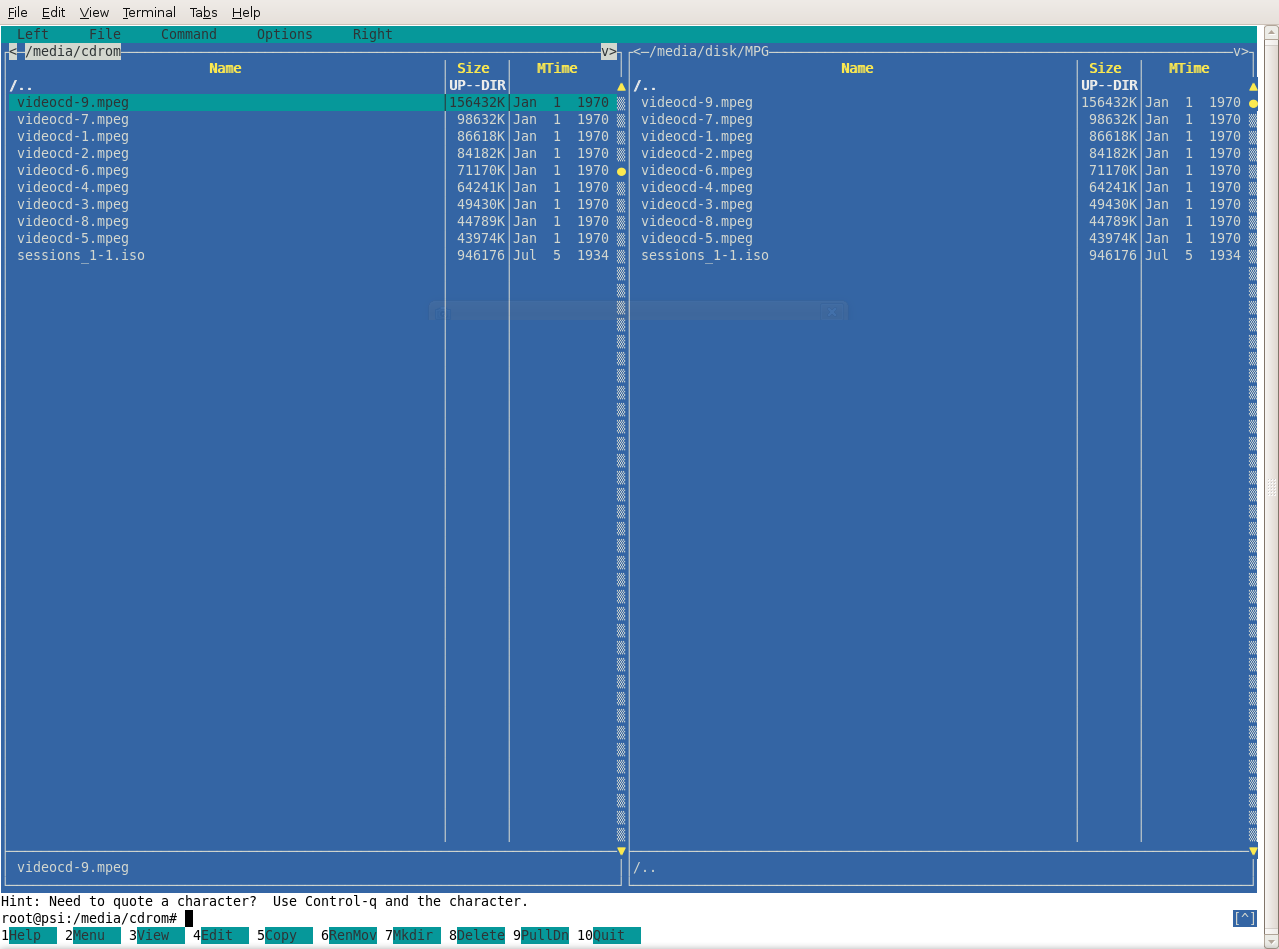1279x949 pixels.
Task: Open the Options menu in Midnight Commander
Action: (284, 34)
